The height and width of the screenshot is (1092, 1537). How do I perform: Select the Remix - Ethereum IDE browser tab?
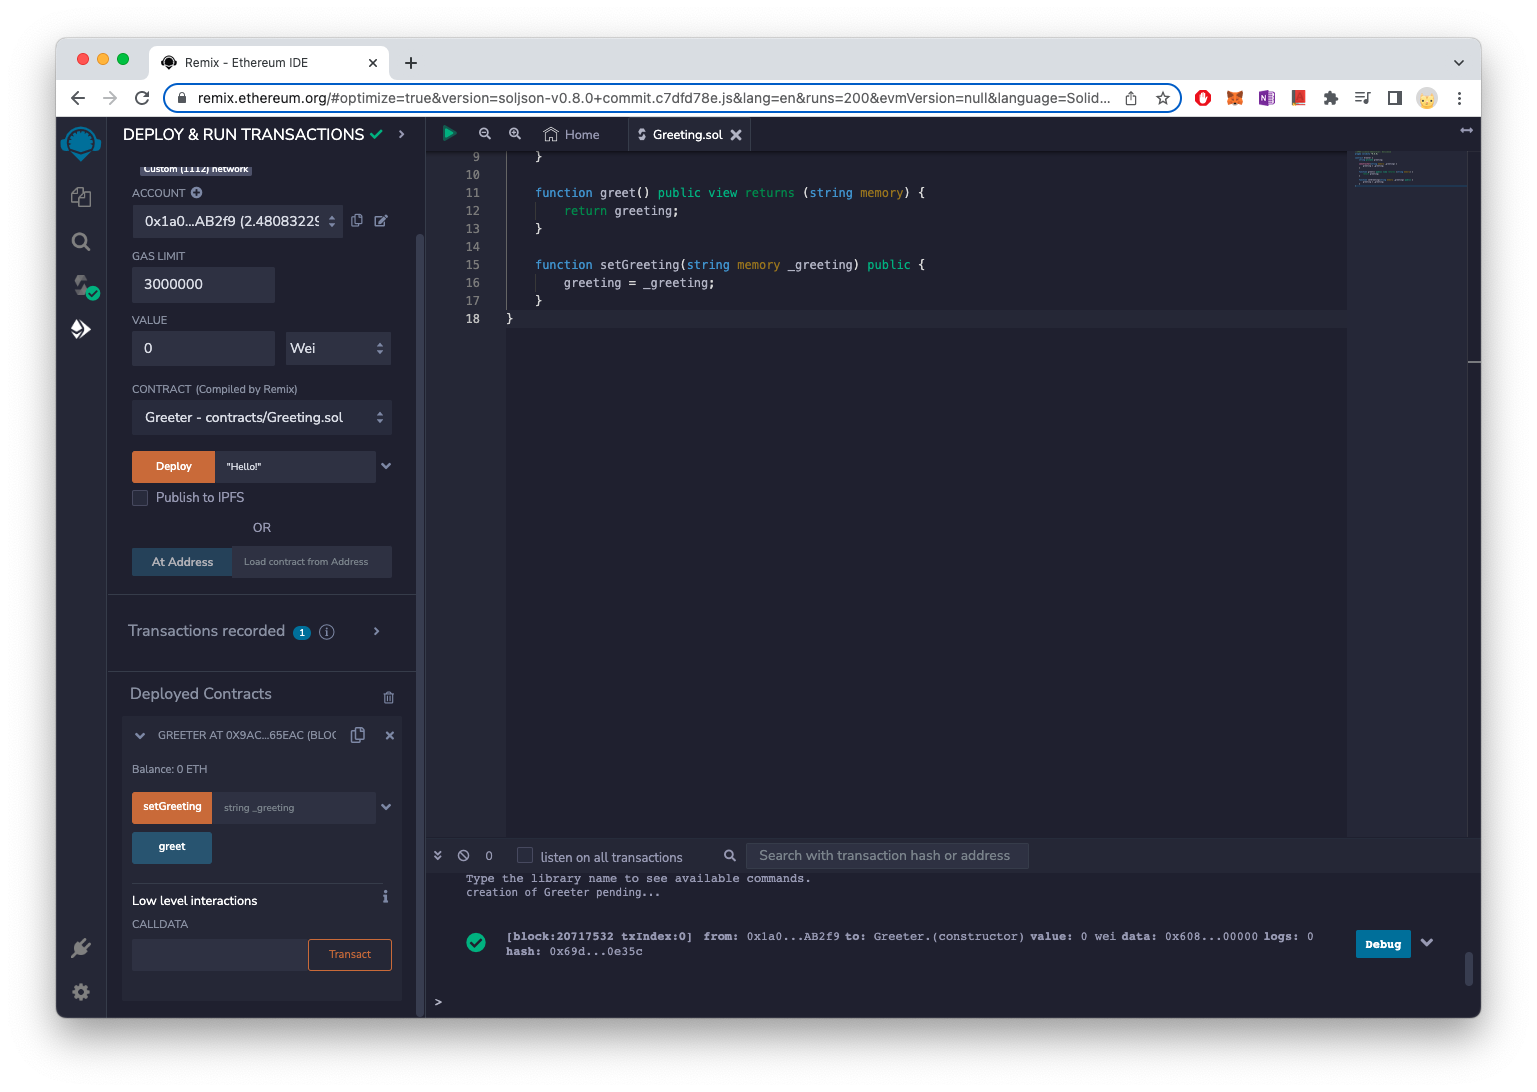coord(269,62)
